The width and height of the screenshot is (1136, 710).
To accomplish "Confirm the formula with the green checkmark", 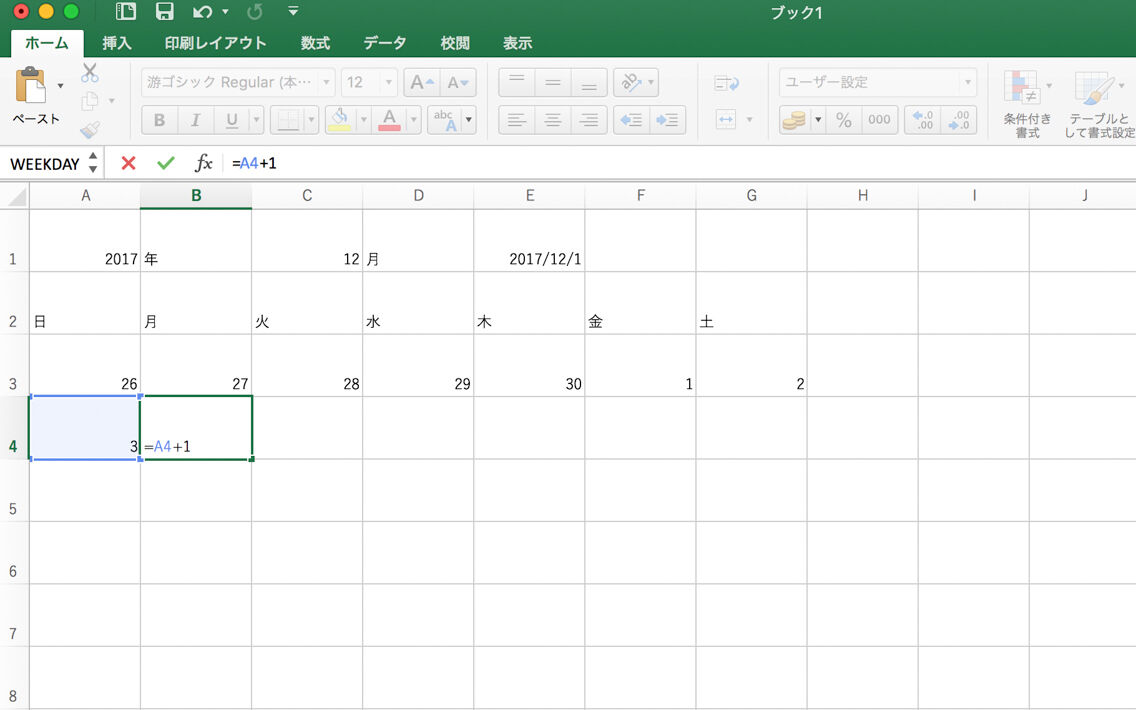I will pyautogui.click(x=165, y=162).
